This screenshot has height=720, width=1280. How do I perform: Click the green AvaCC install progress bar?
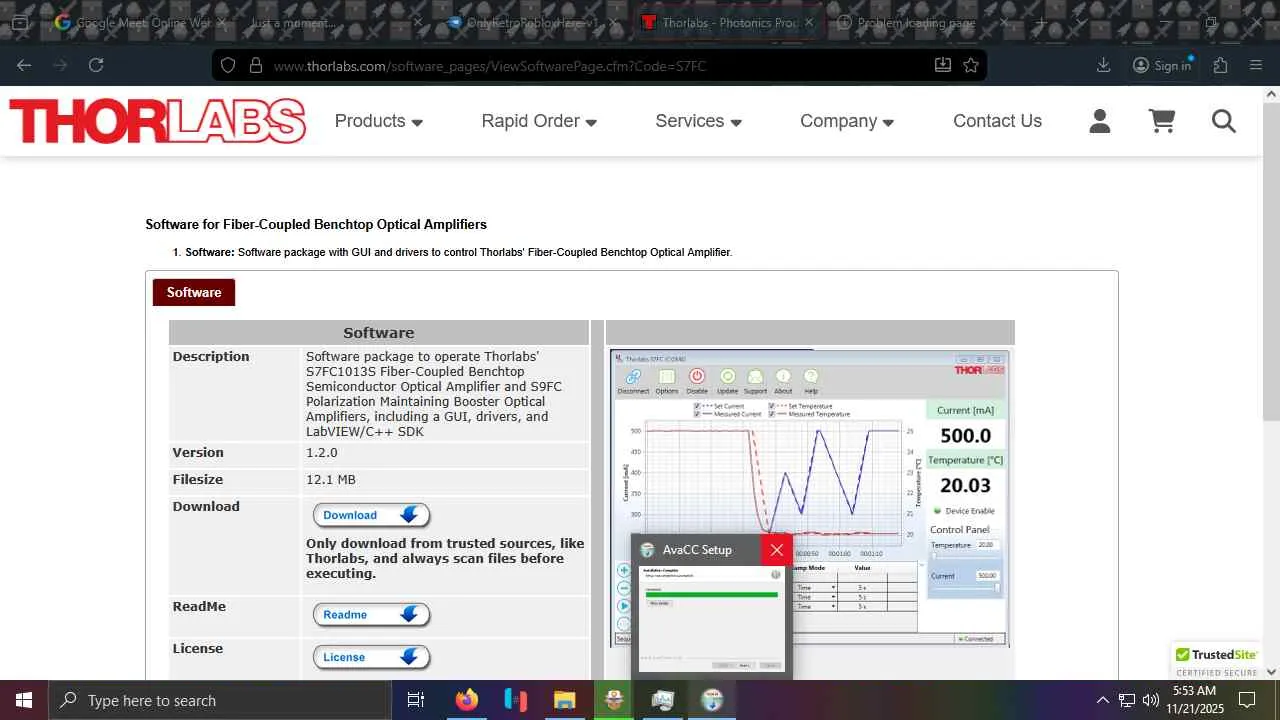click(x=712, y=595)
